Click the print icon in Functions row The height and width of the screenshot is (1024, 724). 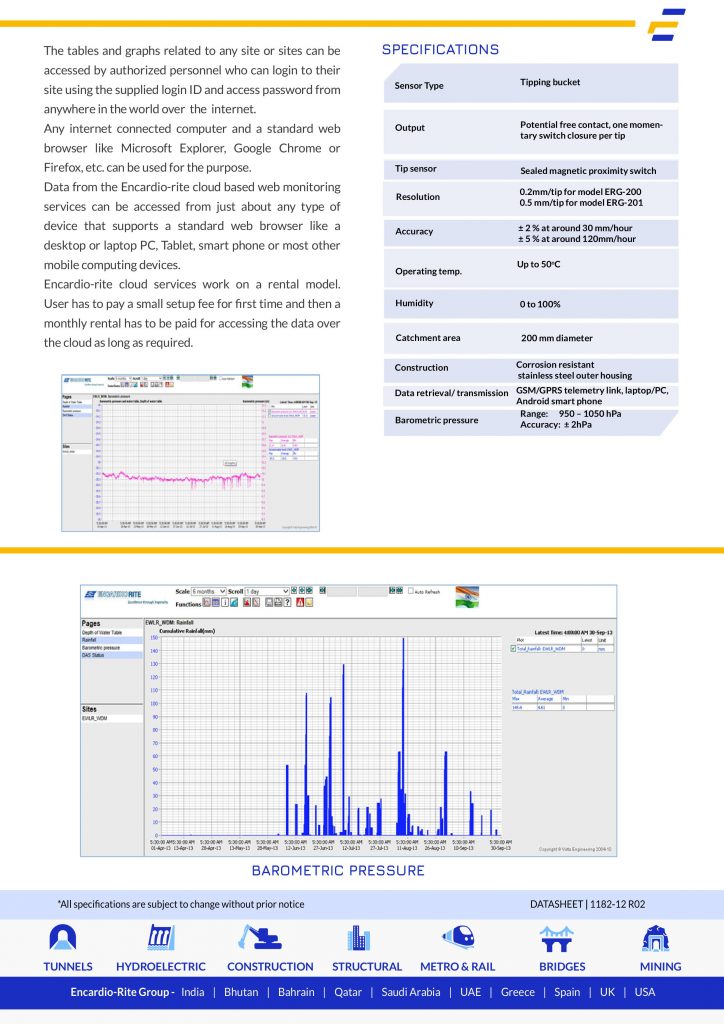(278, 602)
